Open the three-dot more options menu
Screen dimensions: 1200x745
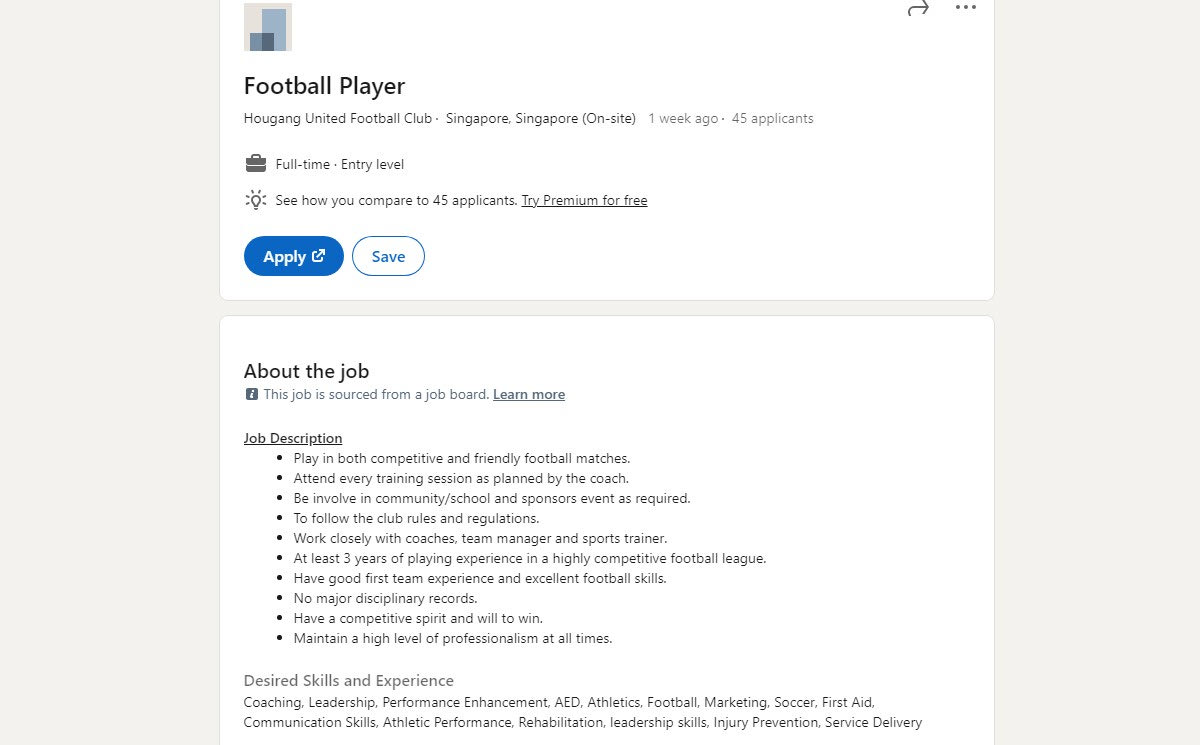[965, 8]
